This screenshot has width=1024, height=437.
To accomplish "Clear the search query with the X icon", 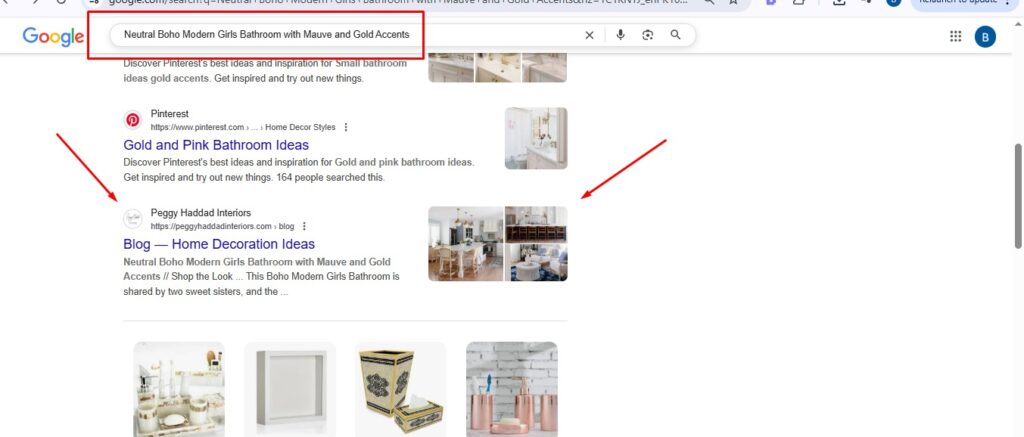I will pyautogui.click(x=589, y=35).
